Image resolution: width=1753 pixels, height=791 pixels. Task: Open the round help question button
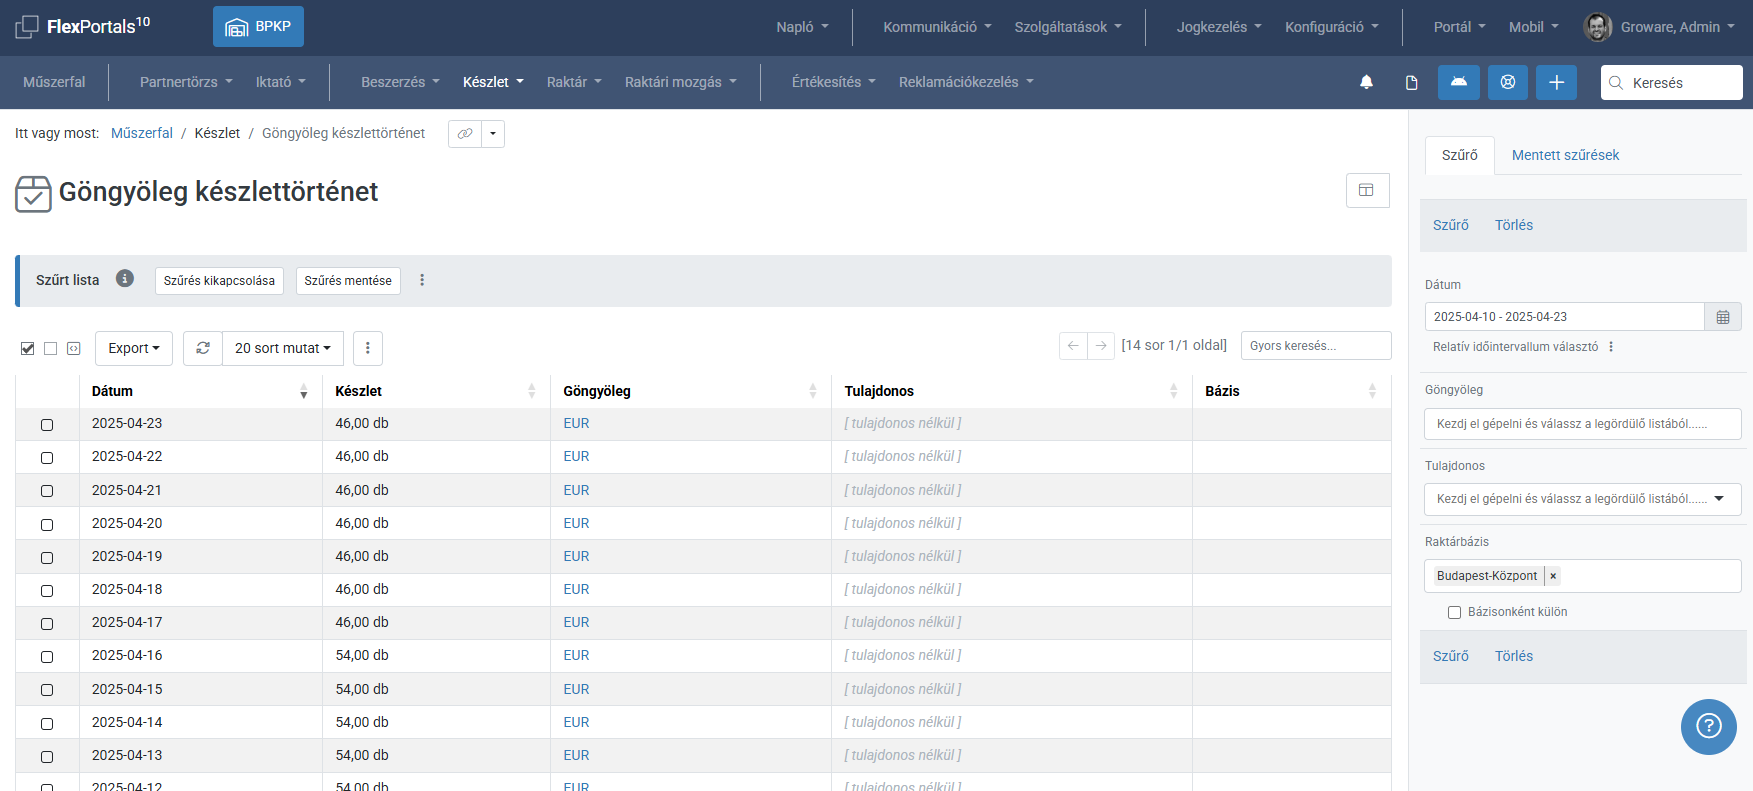click(1709, 727)
